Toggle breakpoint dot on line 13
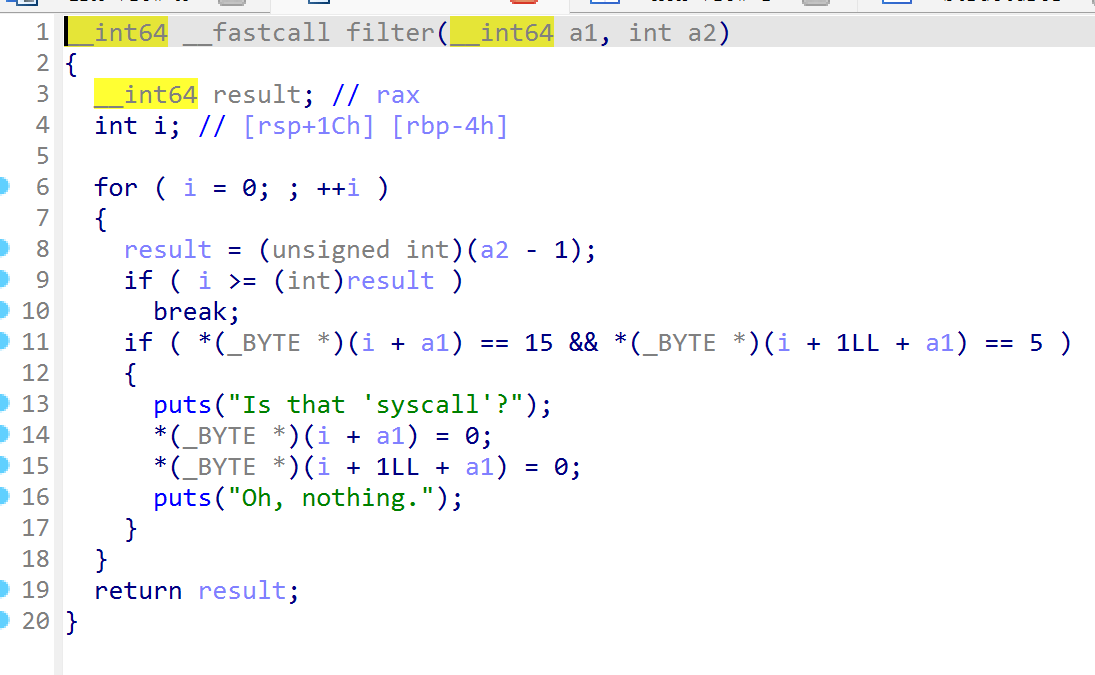The image size is (1095, 675). click(4, 403)
